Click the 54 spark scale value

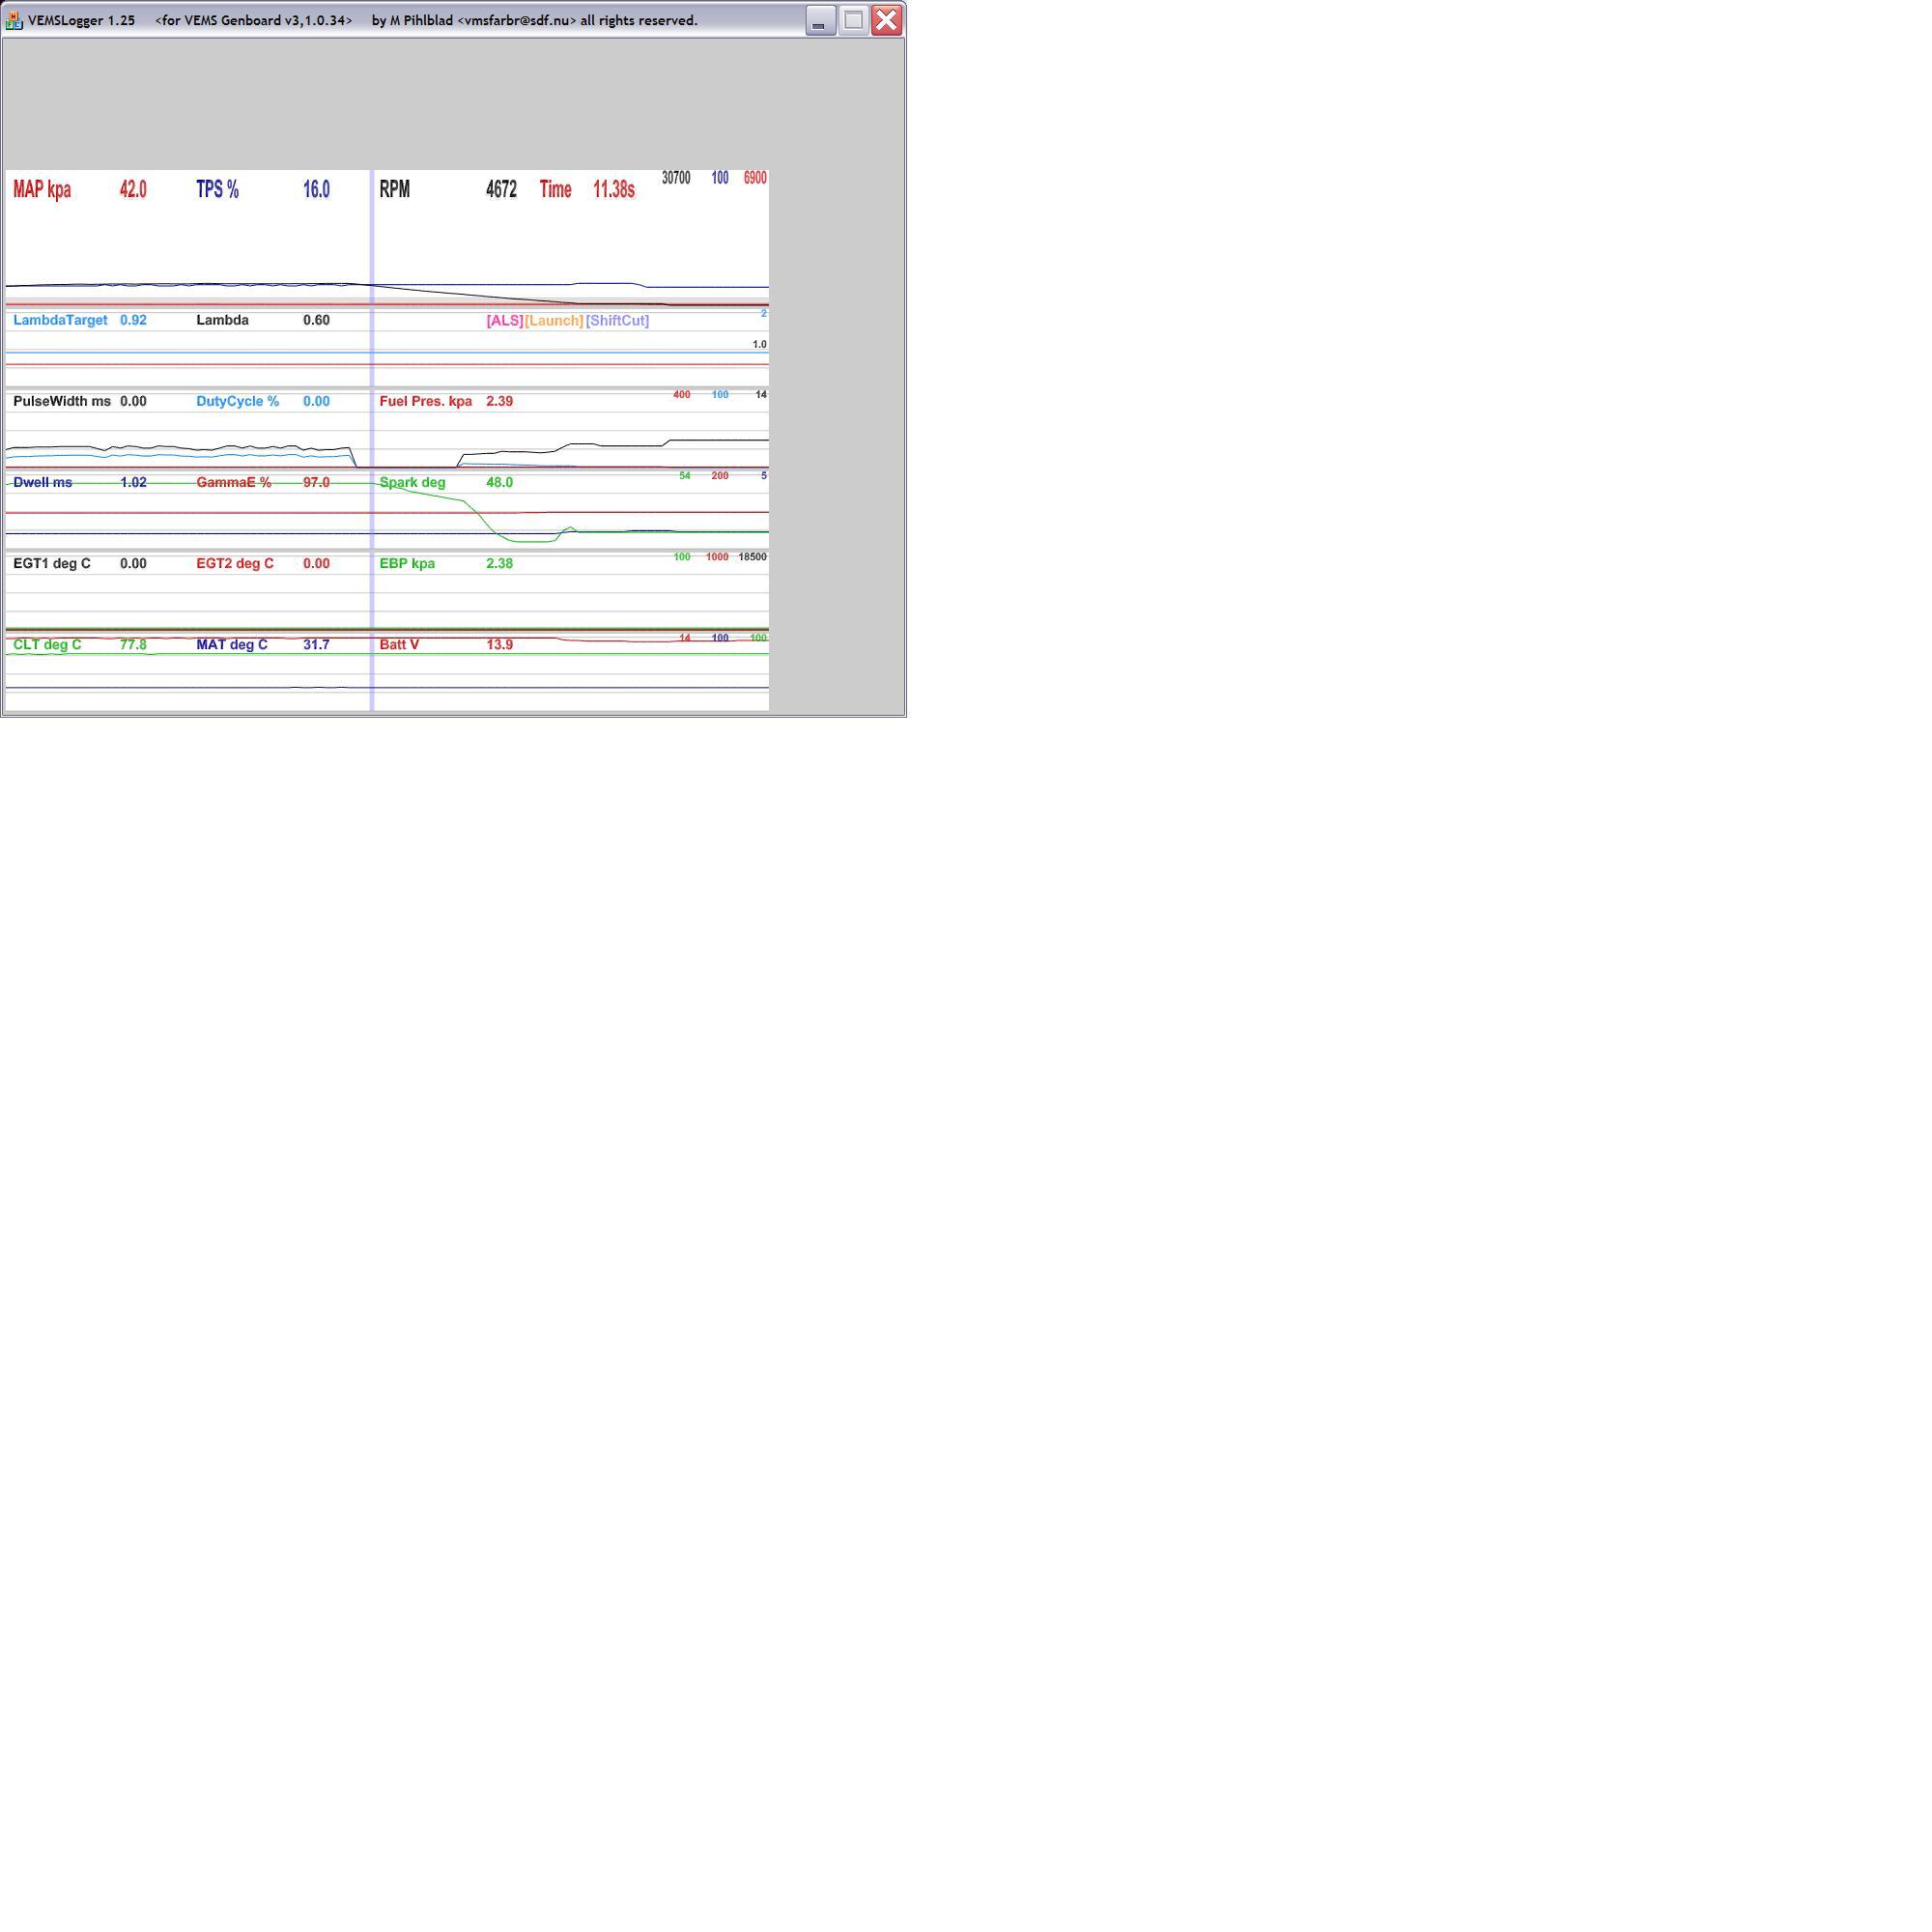coord(684,476)
